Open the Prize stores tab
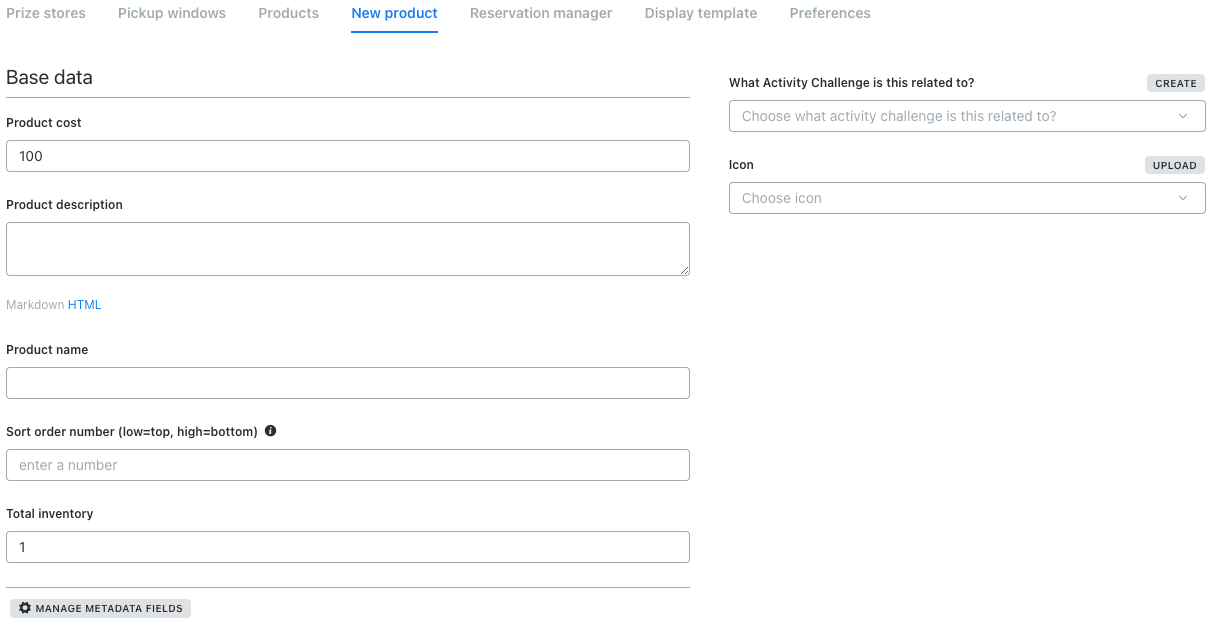The width and height of the screenshot is (1214, 642). [x=46, y=14]
